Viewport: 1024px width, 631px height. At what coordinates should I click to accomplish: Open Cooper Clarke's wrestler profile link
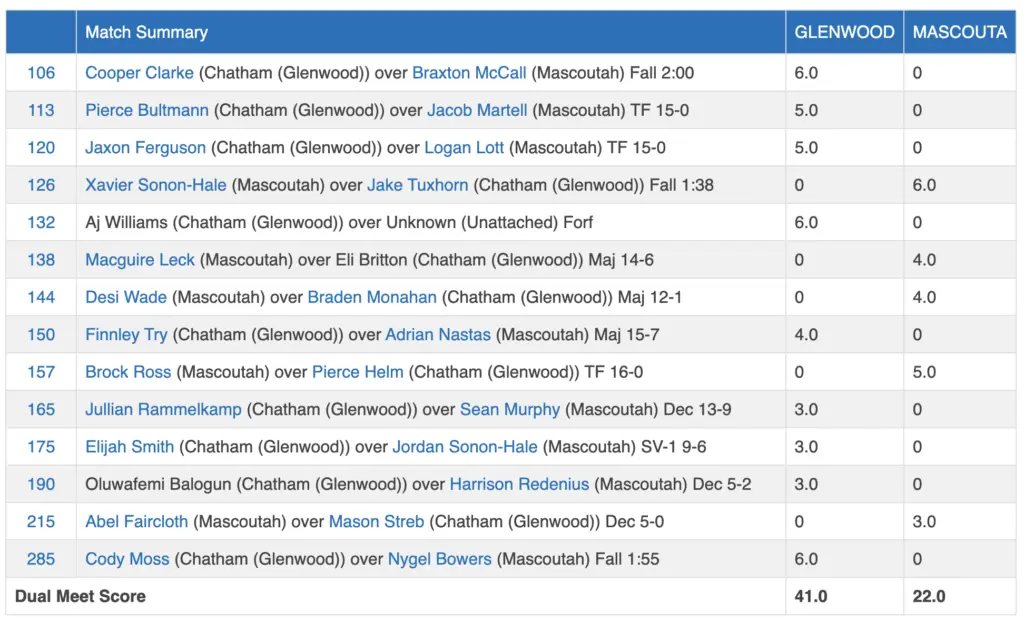click(x=139, y=73)
